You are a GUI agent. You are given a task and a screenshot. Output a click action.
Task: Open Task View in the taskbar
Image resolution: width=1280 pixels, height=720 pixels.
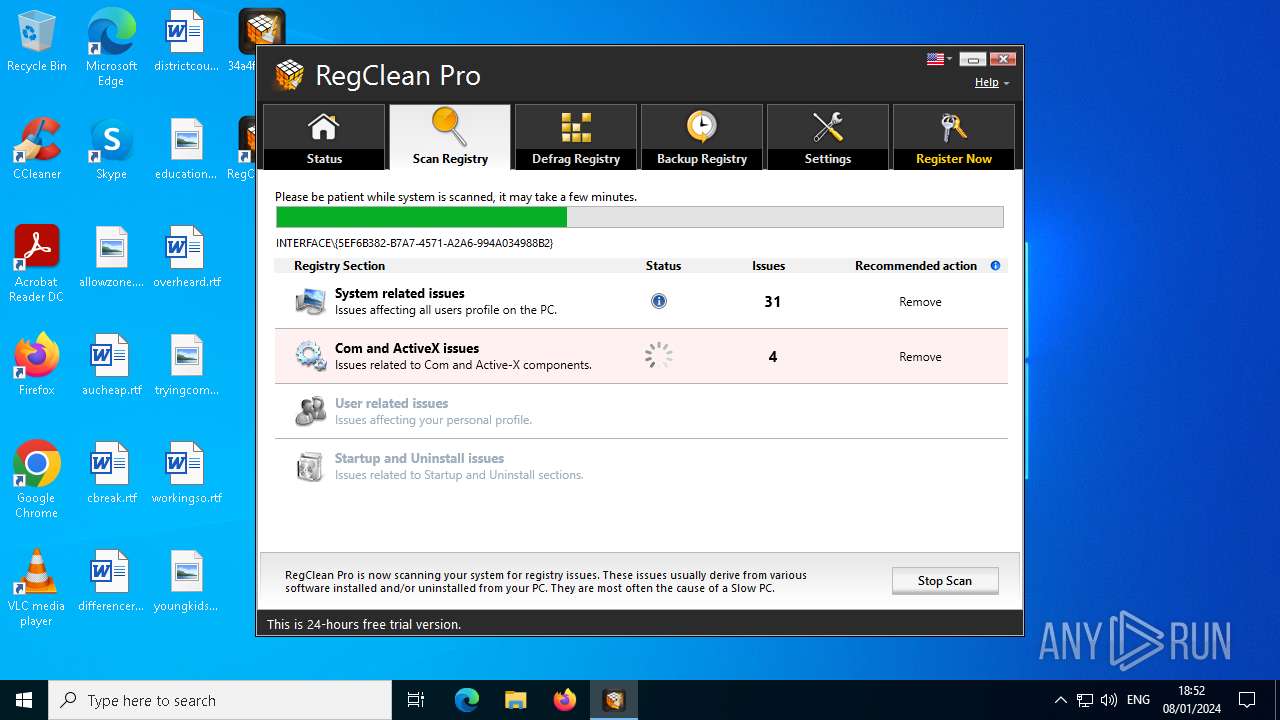coord(416,700)
